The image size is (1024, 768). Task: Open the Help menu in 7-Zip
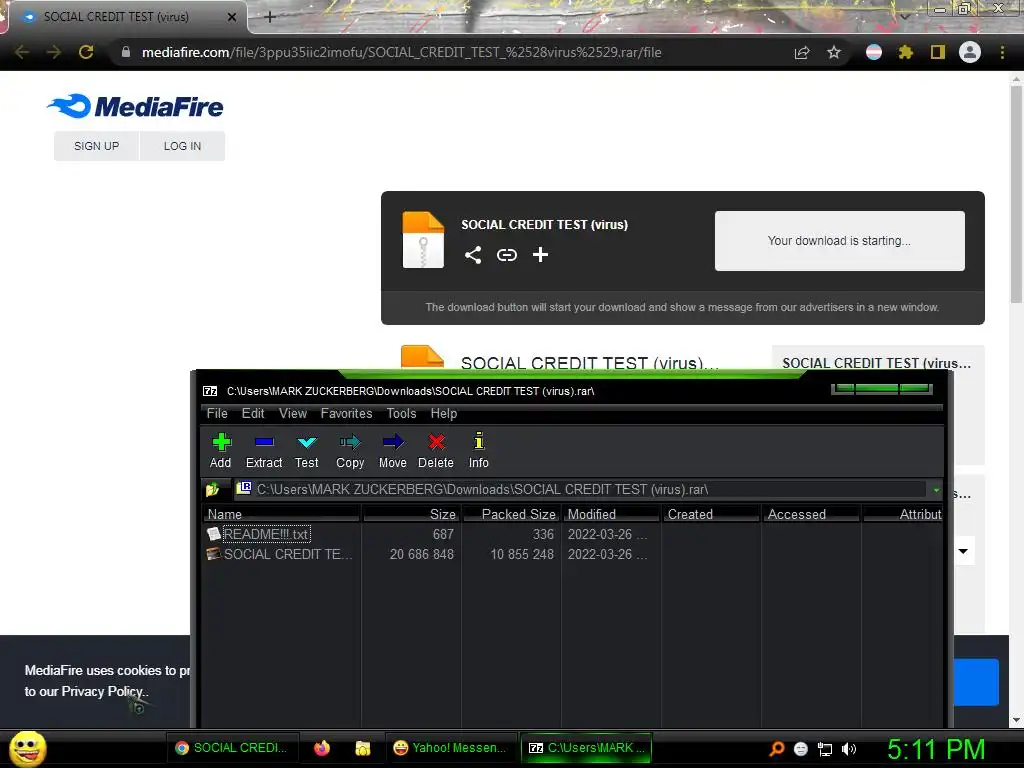point(443,413)
